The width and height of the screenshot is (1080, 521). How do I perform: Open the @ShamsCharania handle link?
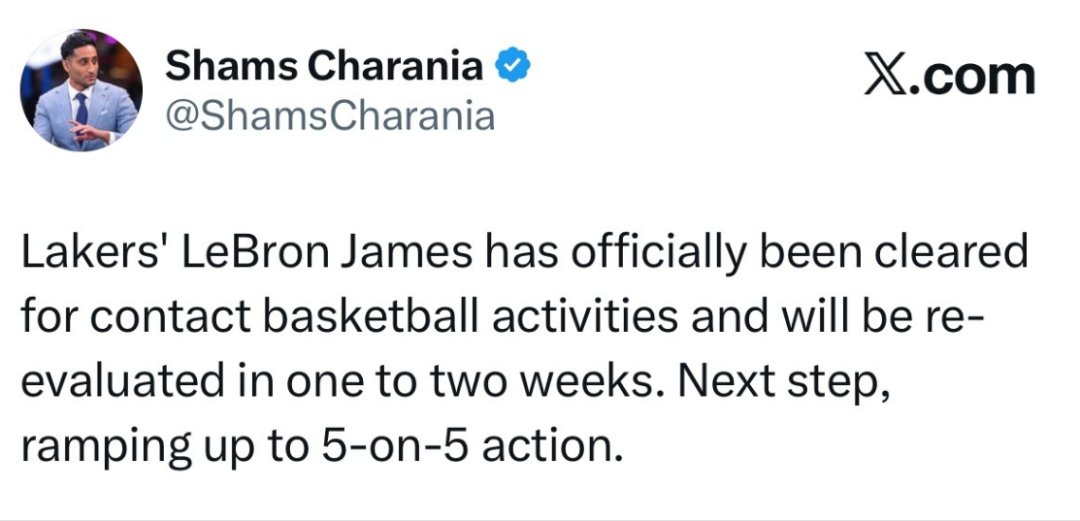pyautogui.click(x=329, y=117)
